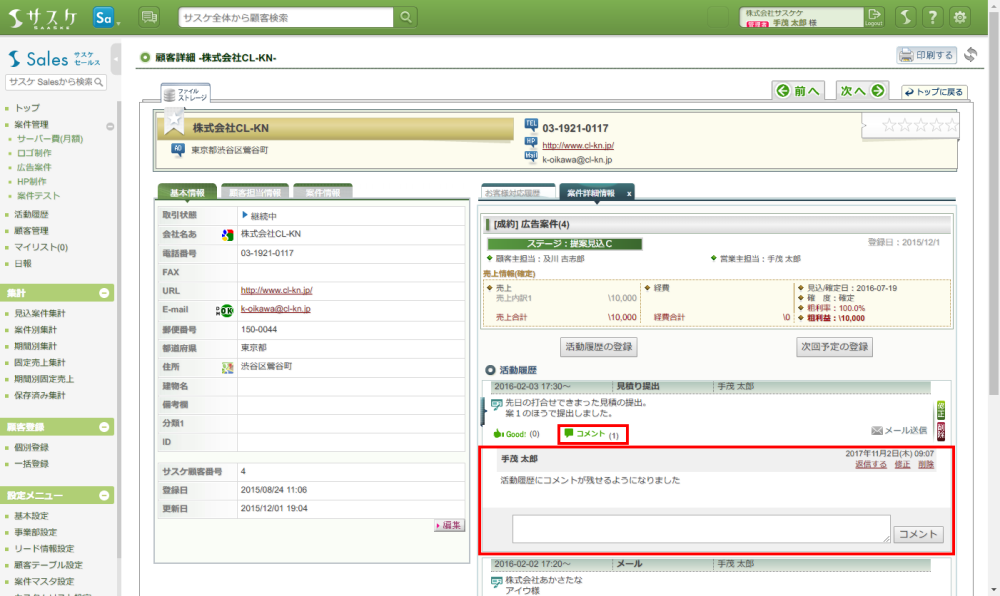Open マイリスト(0) in sidebar
This screenshot has width=1000, height=596.
41,247
